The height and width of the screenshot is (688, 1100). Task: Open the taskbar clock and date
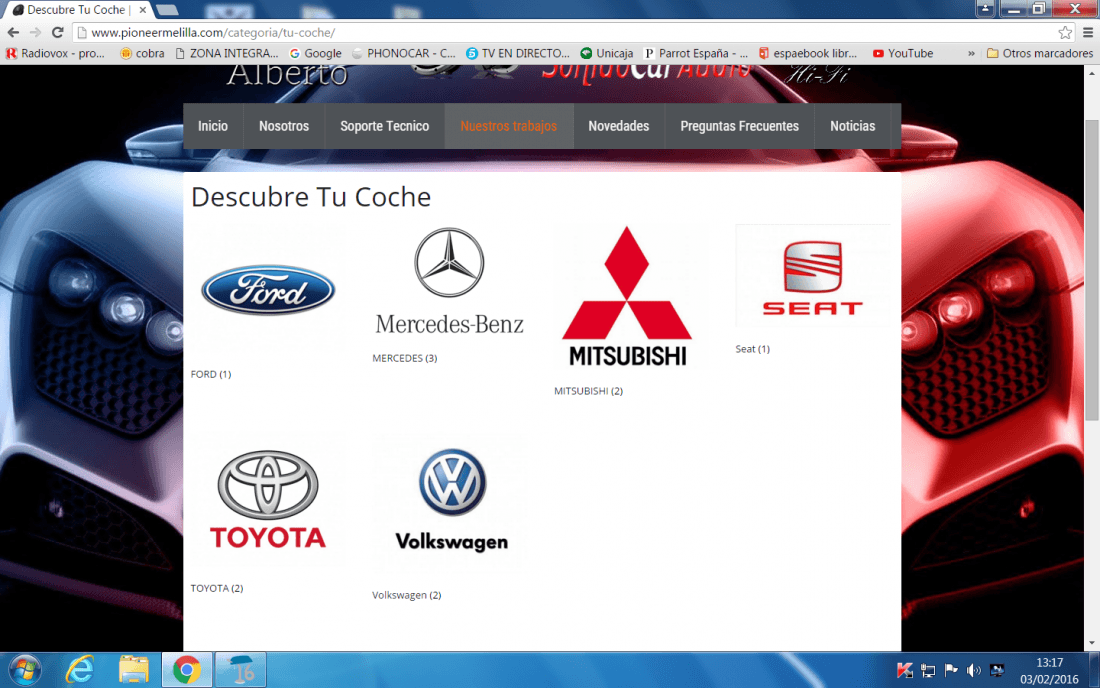(1049, 671)
